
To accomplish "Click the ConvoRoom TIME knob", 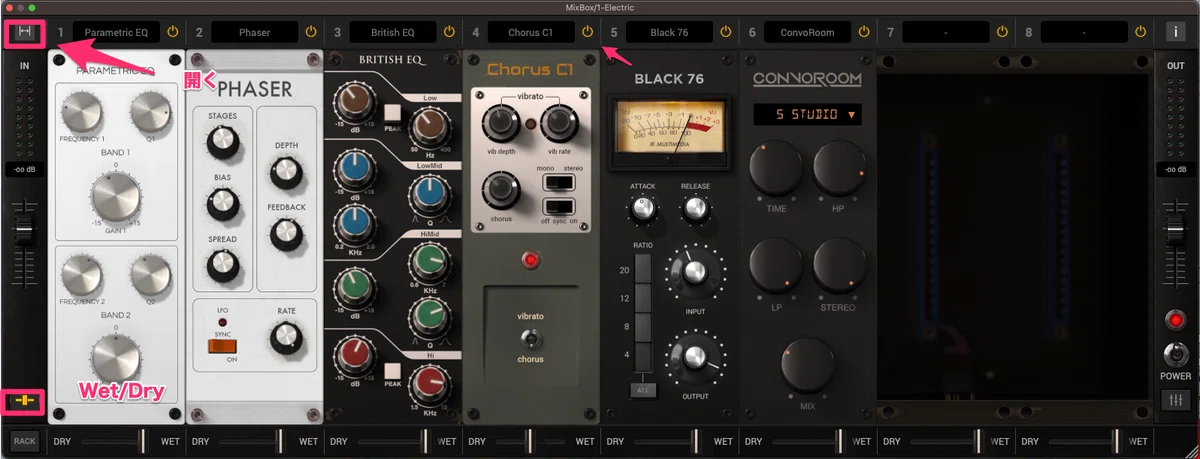I will coord(777,169).
